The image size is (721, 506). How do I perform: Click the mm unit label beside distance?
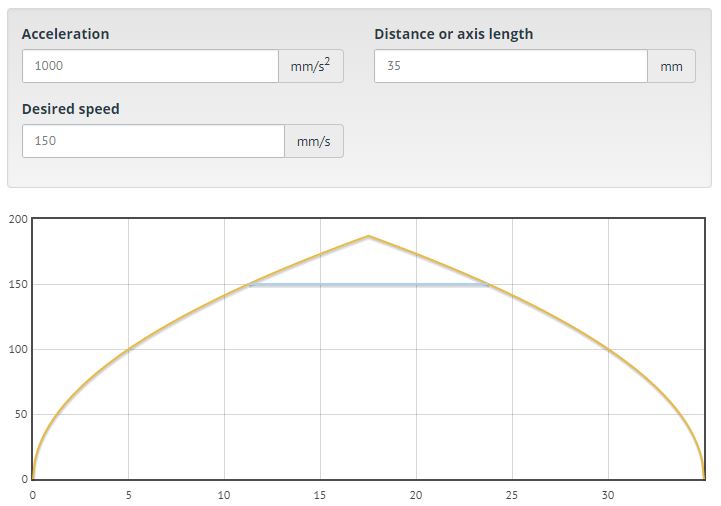(671, 67)
